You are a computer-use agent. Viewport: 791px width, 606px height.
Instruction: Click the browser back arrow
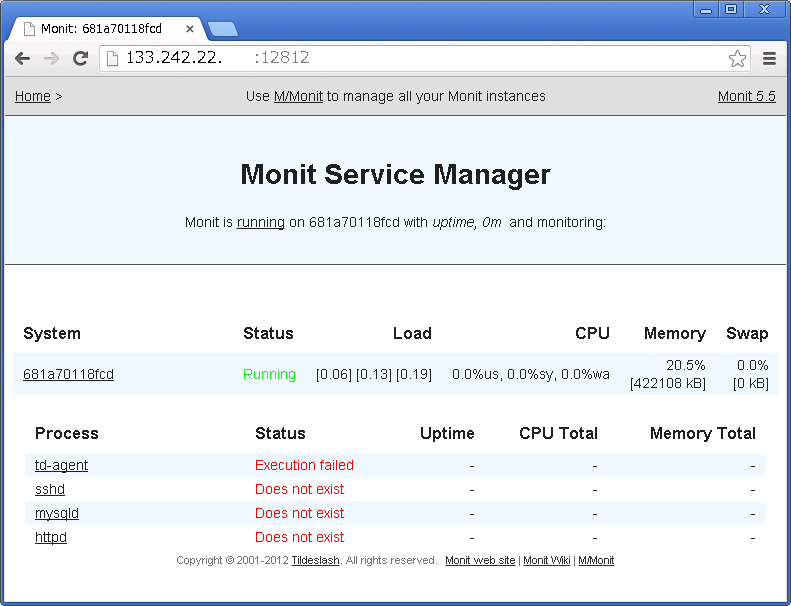(22, 59)
